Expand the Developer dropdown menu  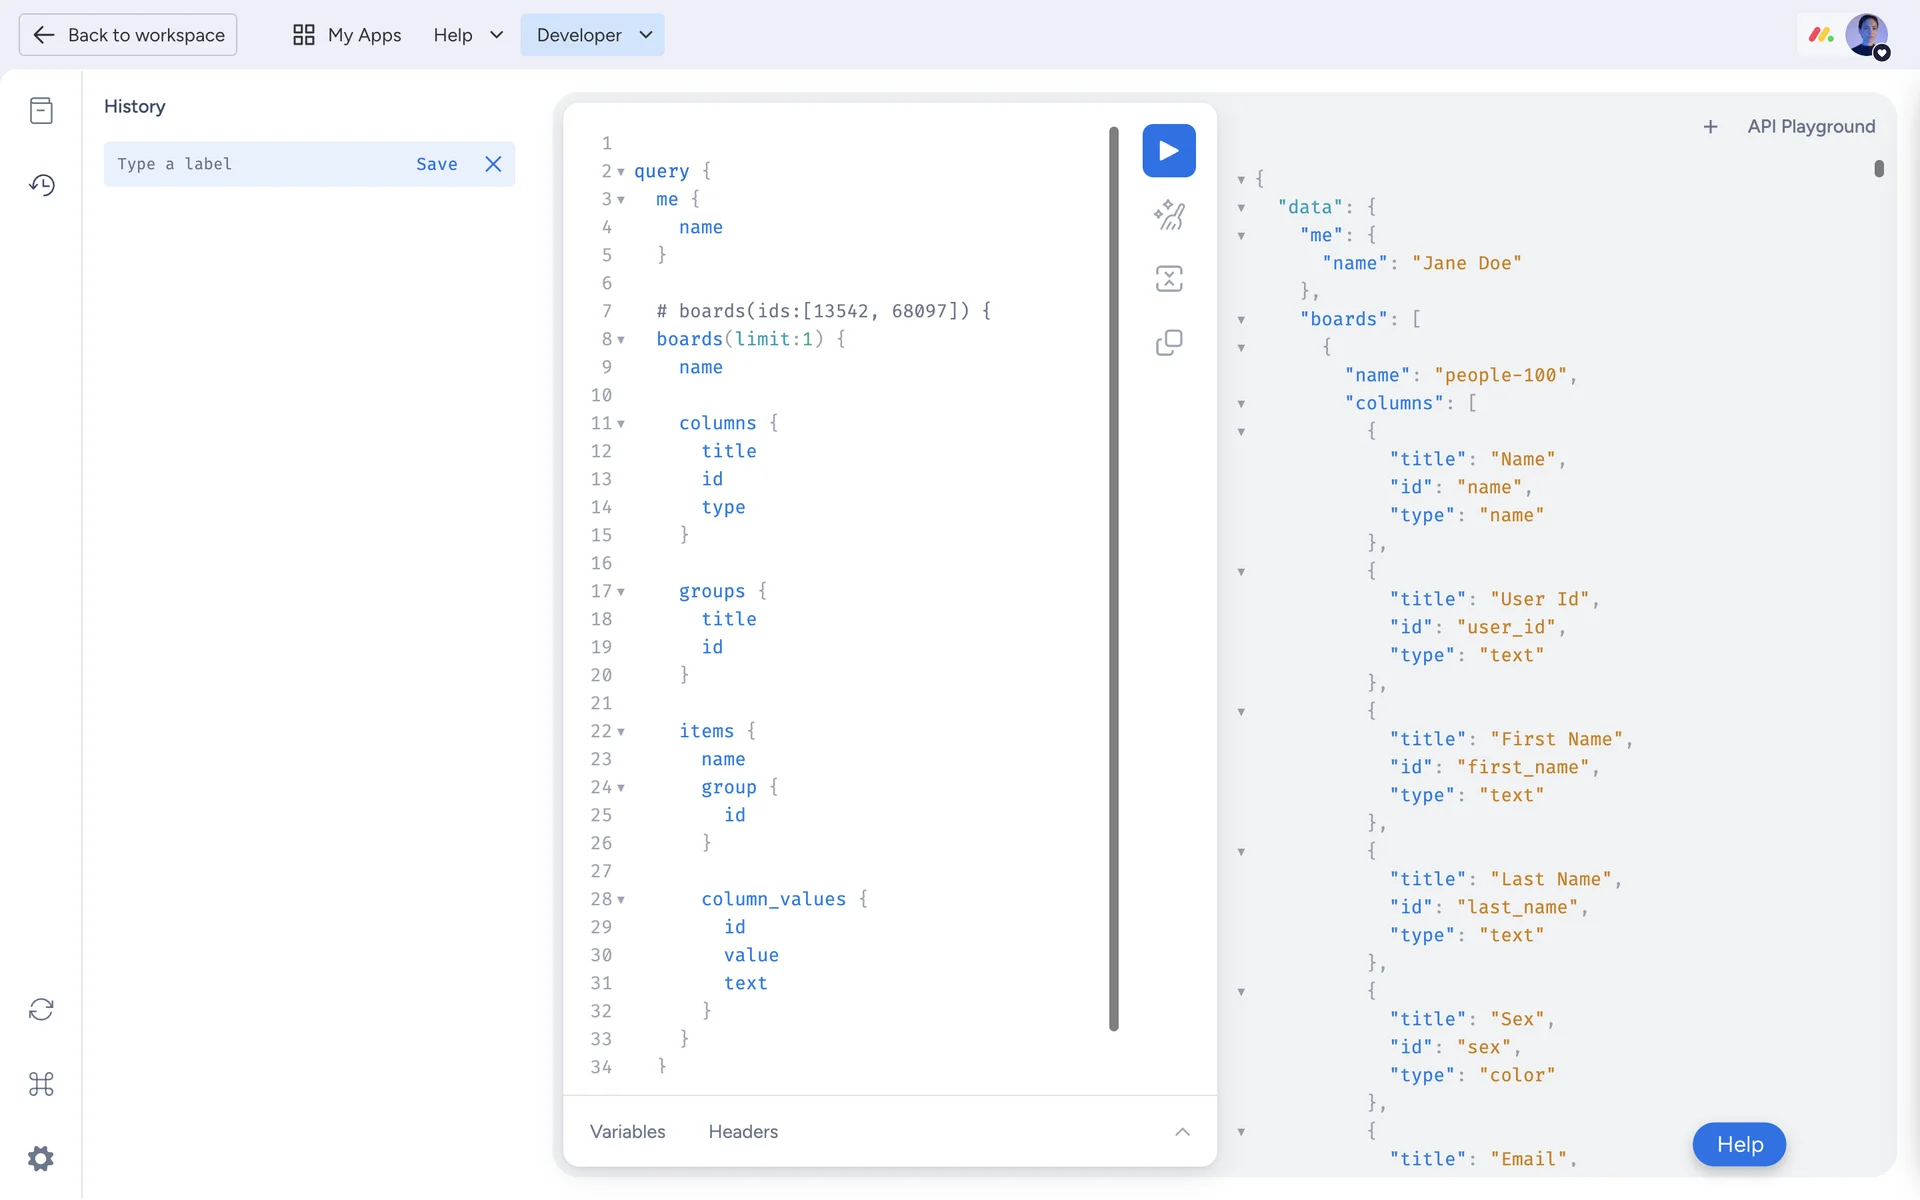592,35
